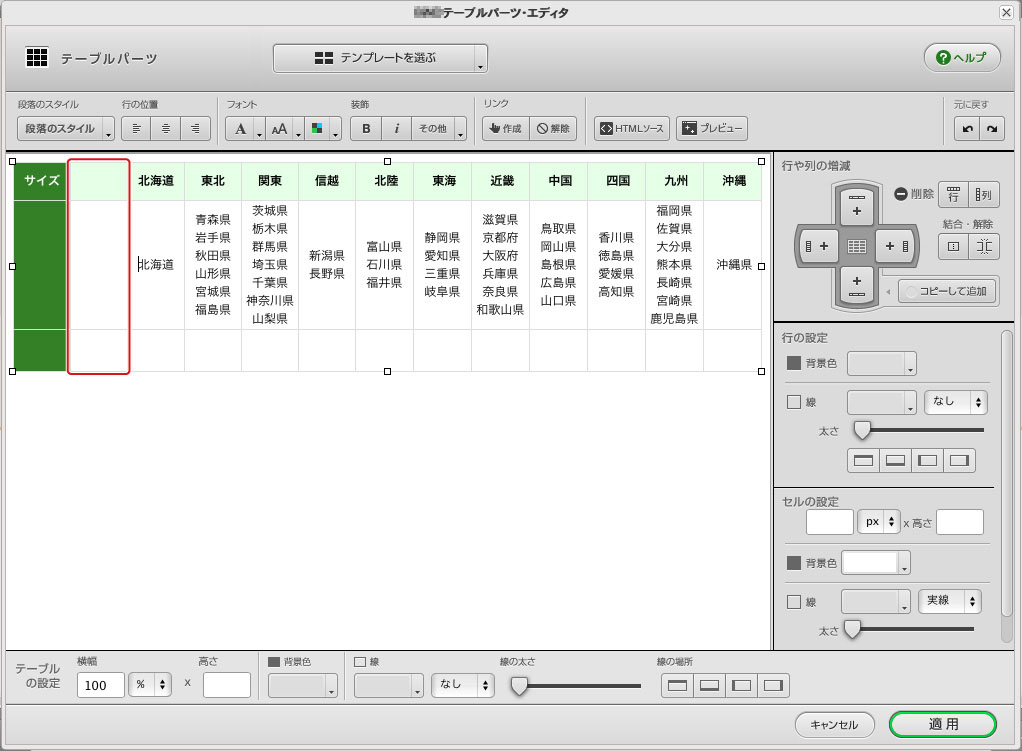Set table border location to right
Screen dimensions: 1022x751
point(773,685)
